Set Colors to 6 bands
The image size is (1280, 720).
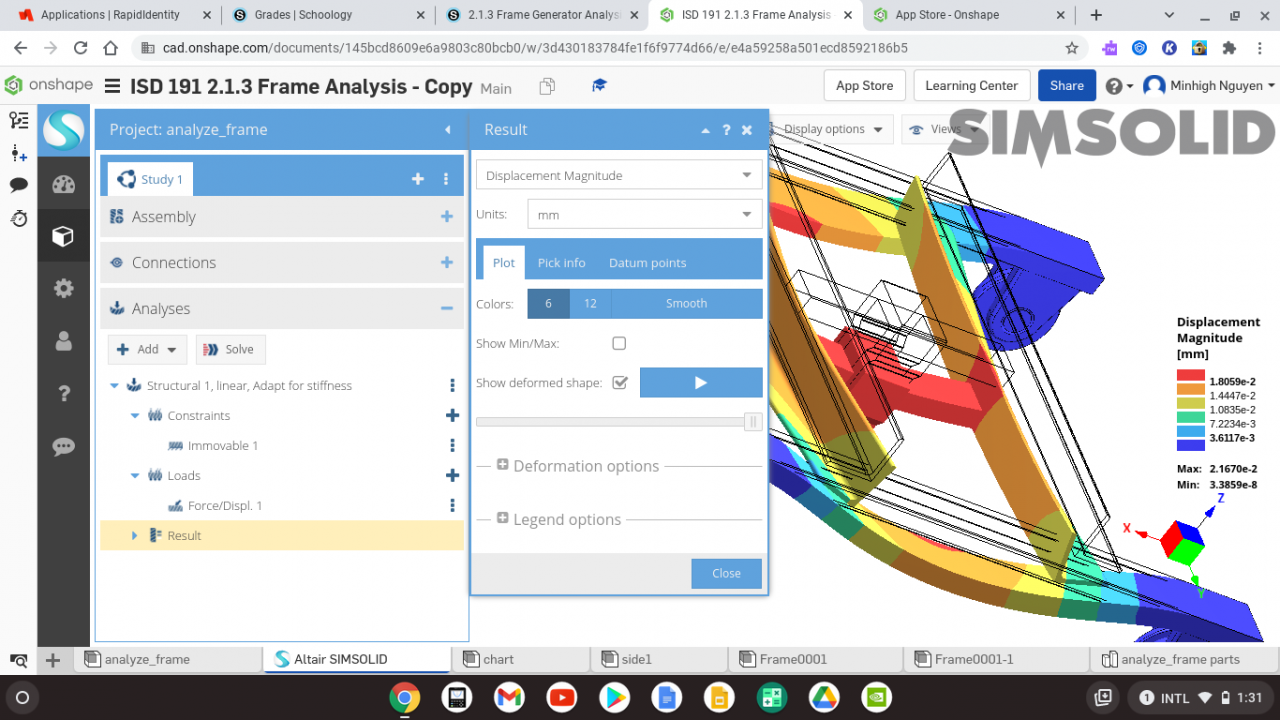click(548, 304)
